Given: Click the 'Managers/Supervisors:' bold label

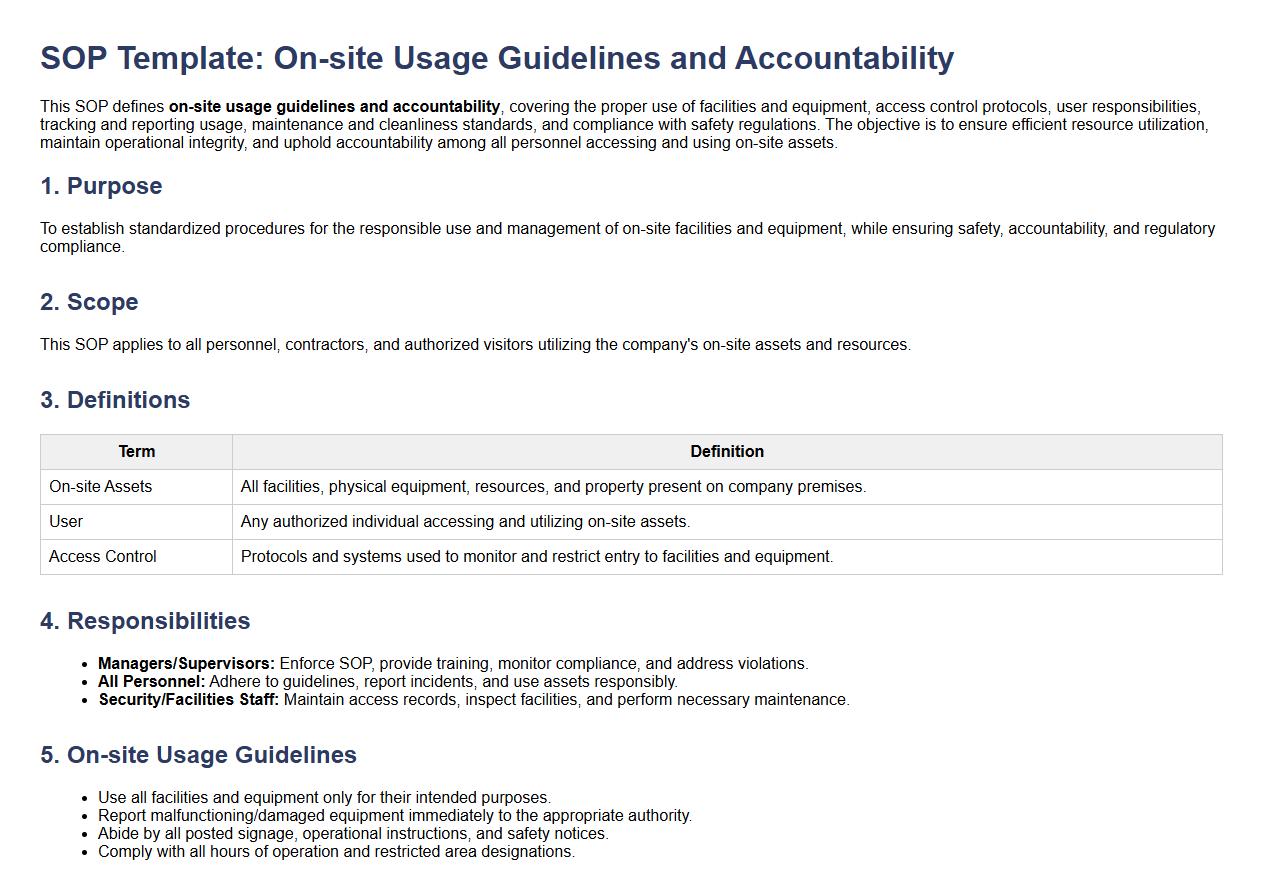Looking at the screenshot, I should point(186,664).
